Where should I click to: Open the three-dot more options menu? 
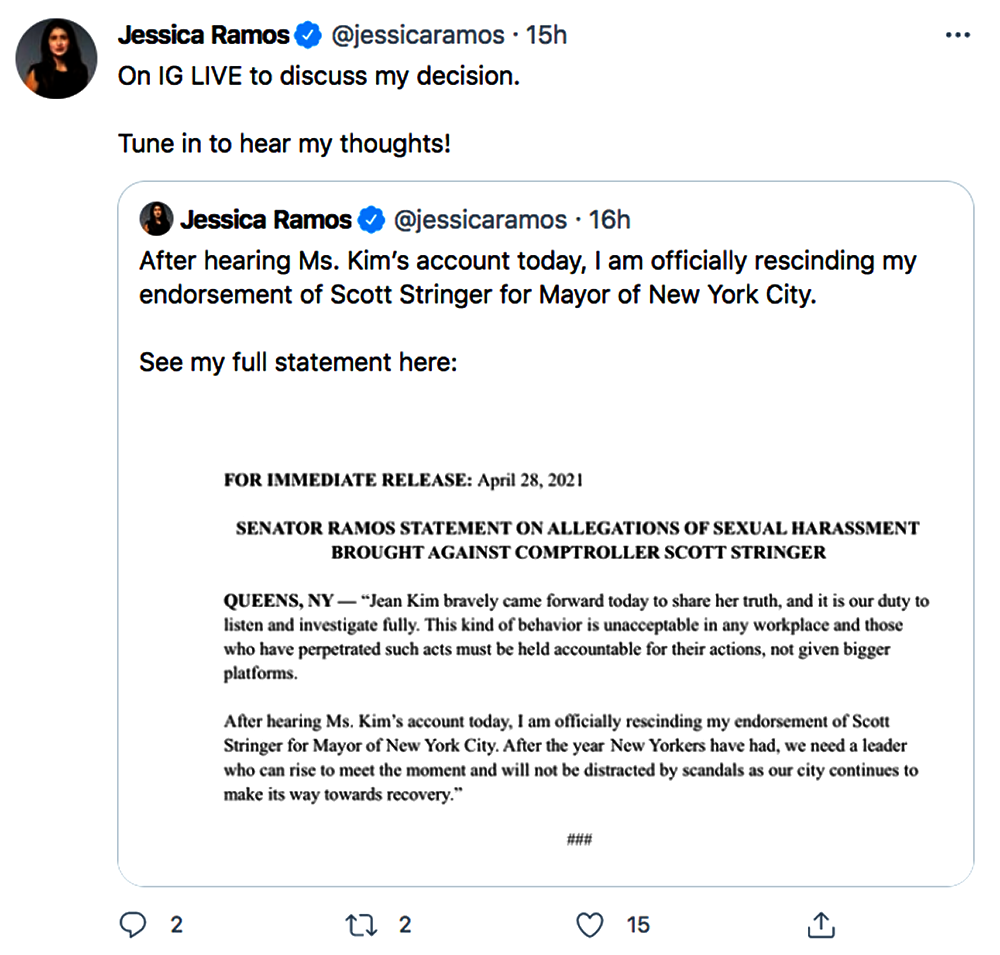tap(957, 36)
